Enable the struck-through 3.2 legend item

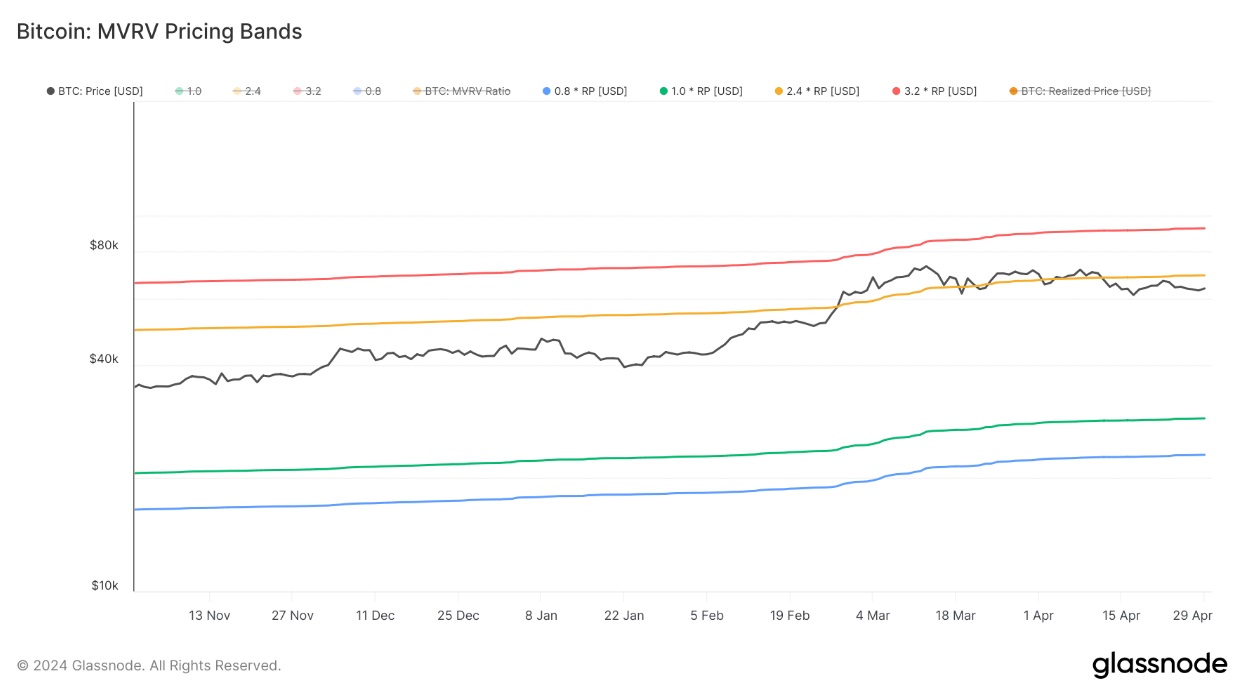pos(312,91)
